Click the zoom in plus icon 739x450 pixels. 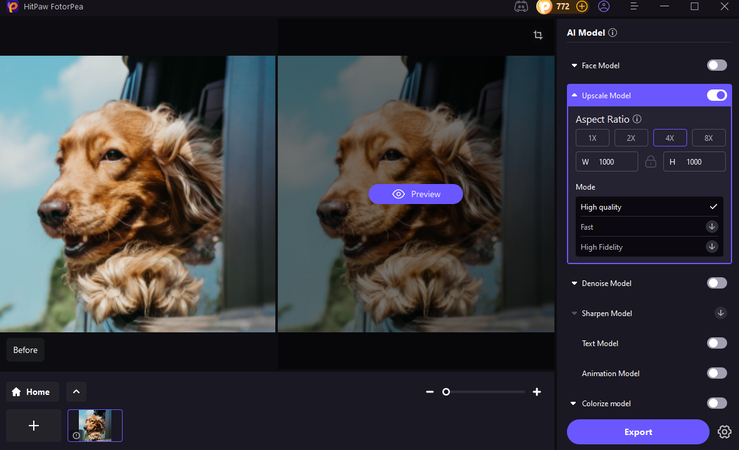click(537, 392)
